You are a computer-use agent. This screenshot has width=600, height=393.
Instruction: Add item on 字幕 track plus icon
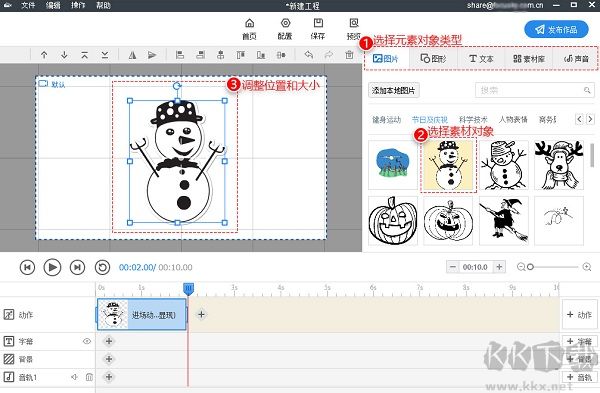pos(109,341)
